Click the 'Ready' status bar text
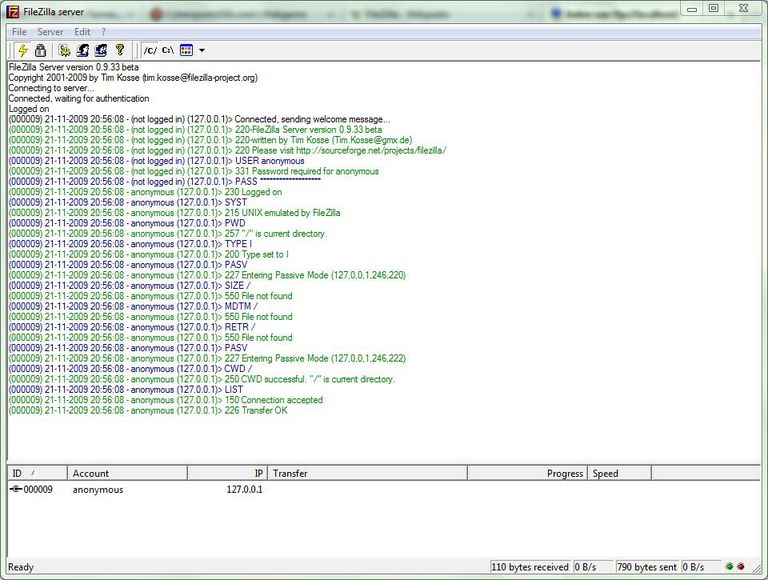Screen dimensions: 768x580 (x=21, y=567)
